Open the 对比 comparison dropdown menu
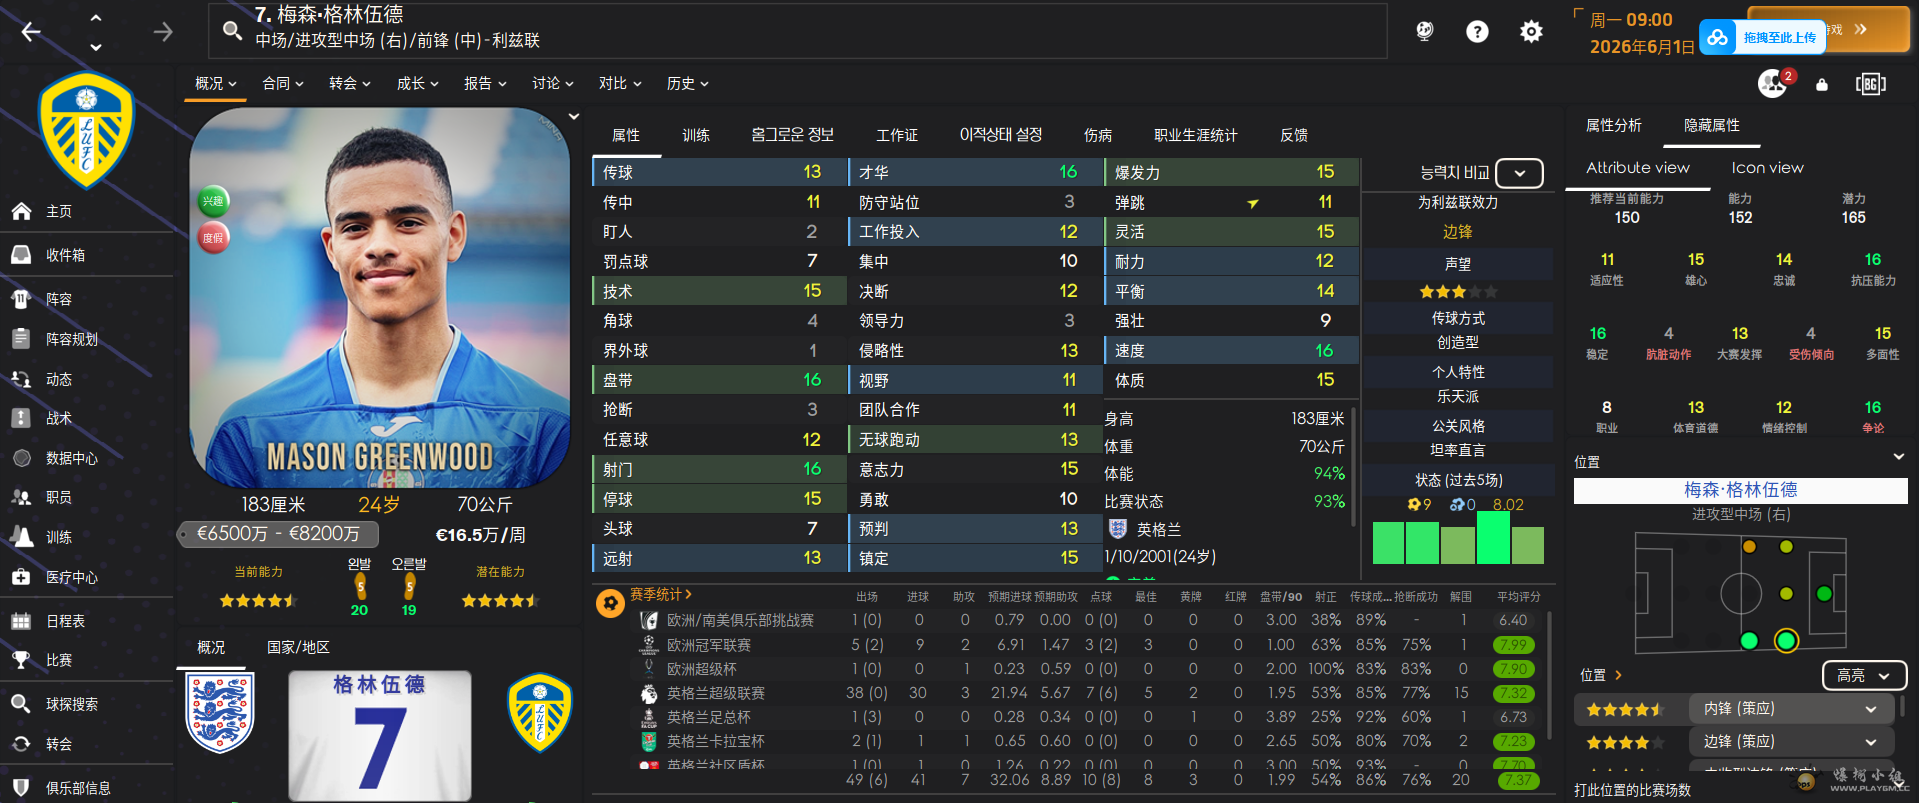1919x803 pixels. click(620, 84)
